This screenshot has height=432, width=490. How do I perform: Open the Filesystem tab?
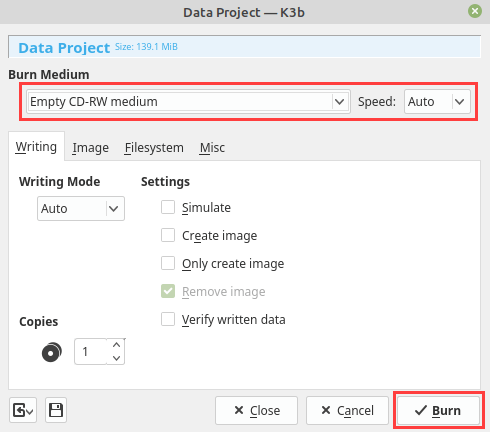click(154, 147)
